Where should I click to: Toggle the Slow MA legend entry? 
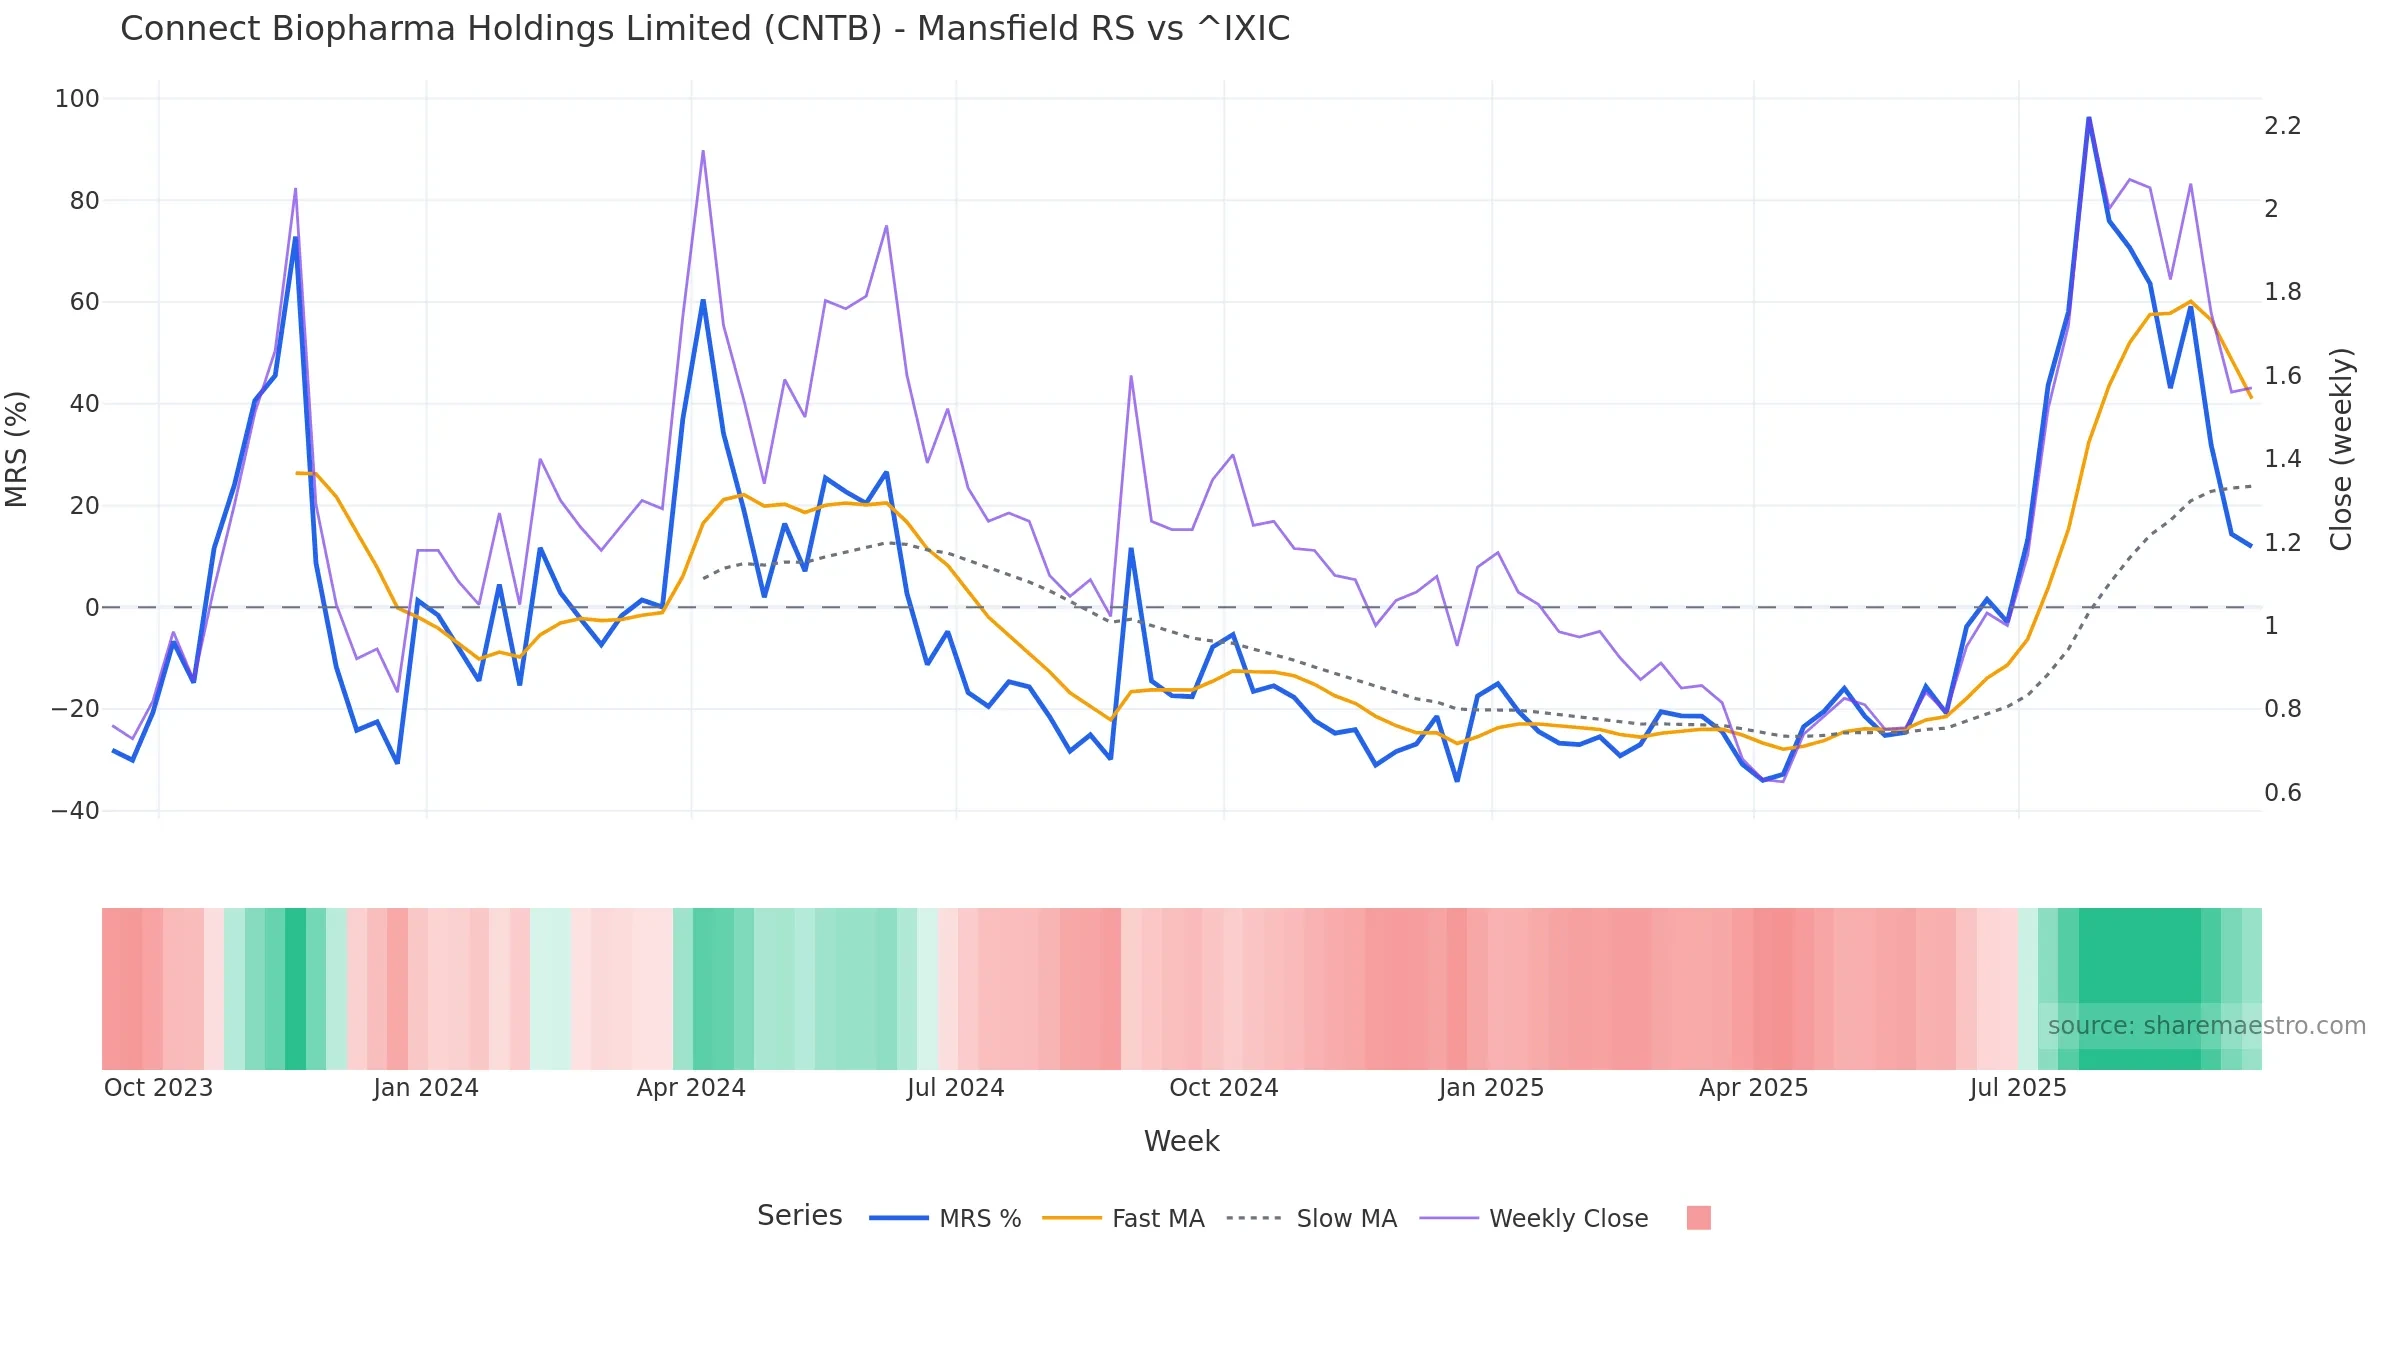click(1311, 1218)
